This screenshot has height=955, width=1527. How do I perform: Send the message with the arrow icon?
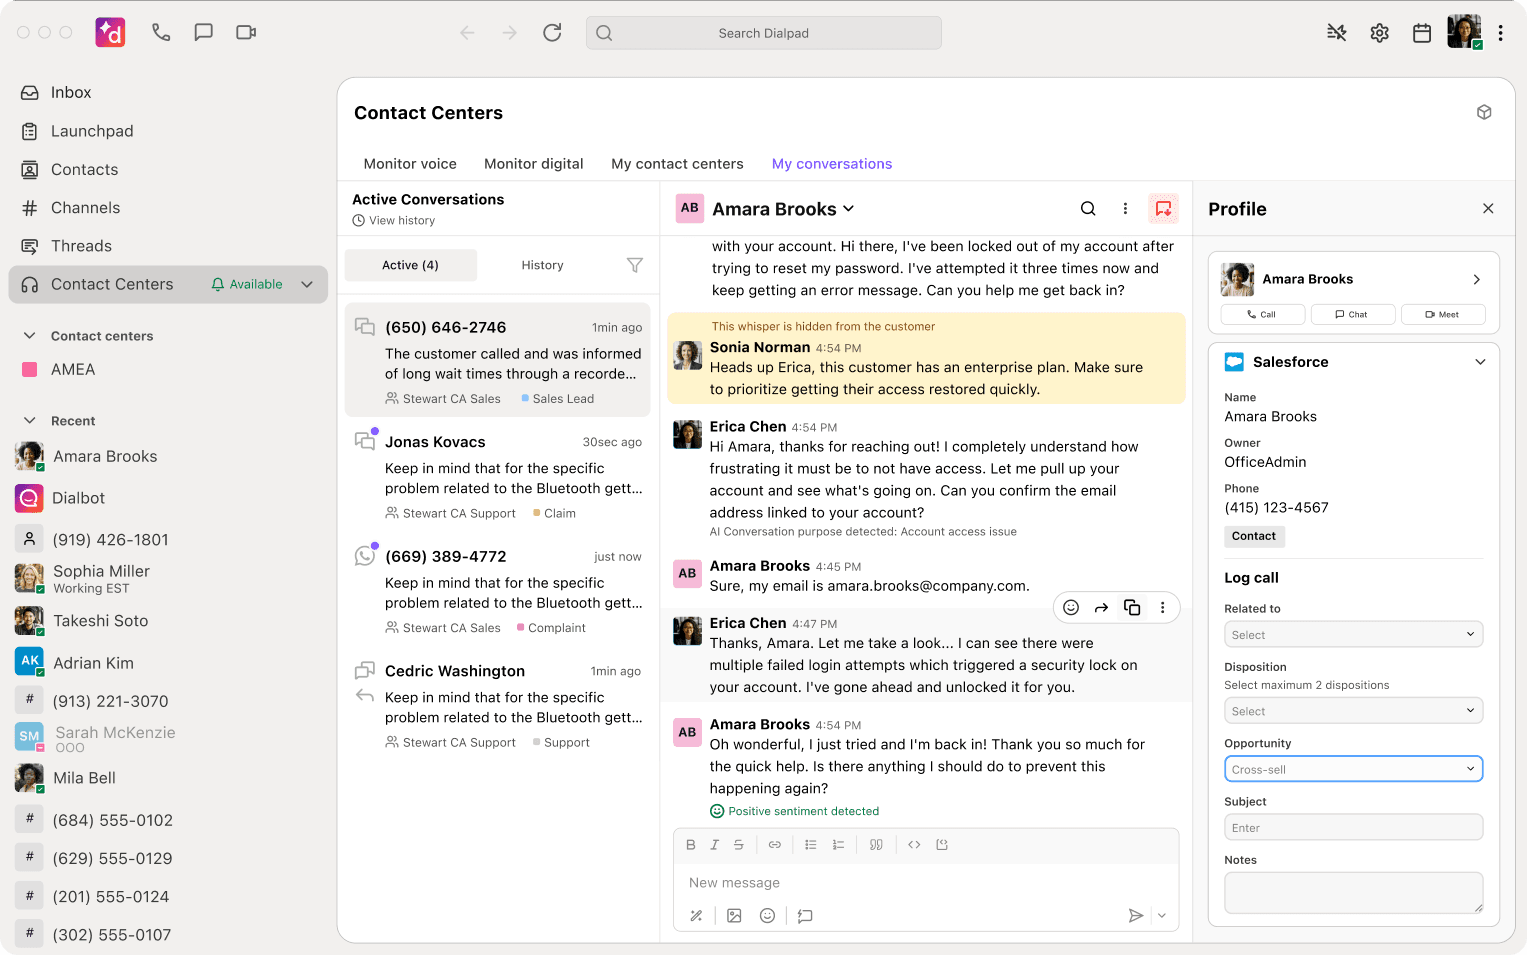coord(1135,916)
